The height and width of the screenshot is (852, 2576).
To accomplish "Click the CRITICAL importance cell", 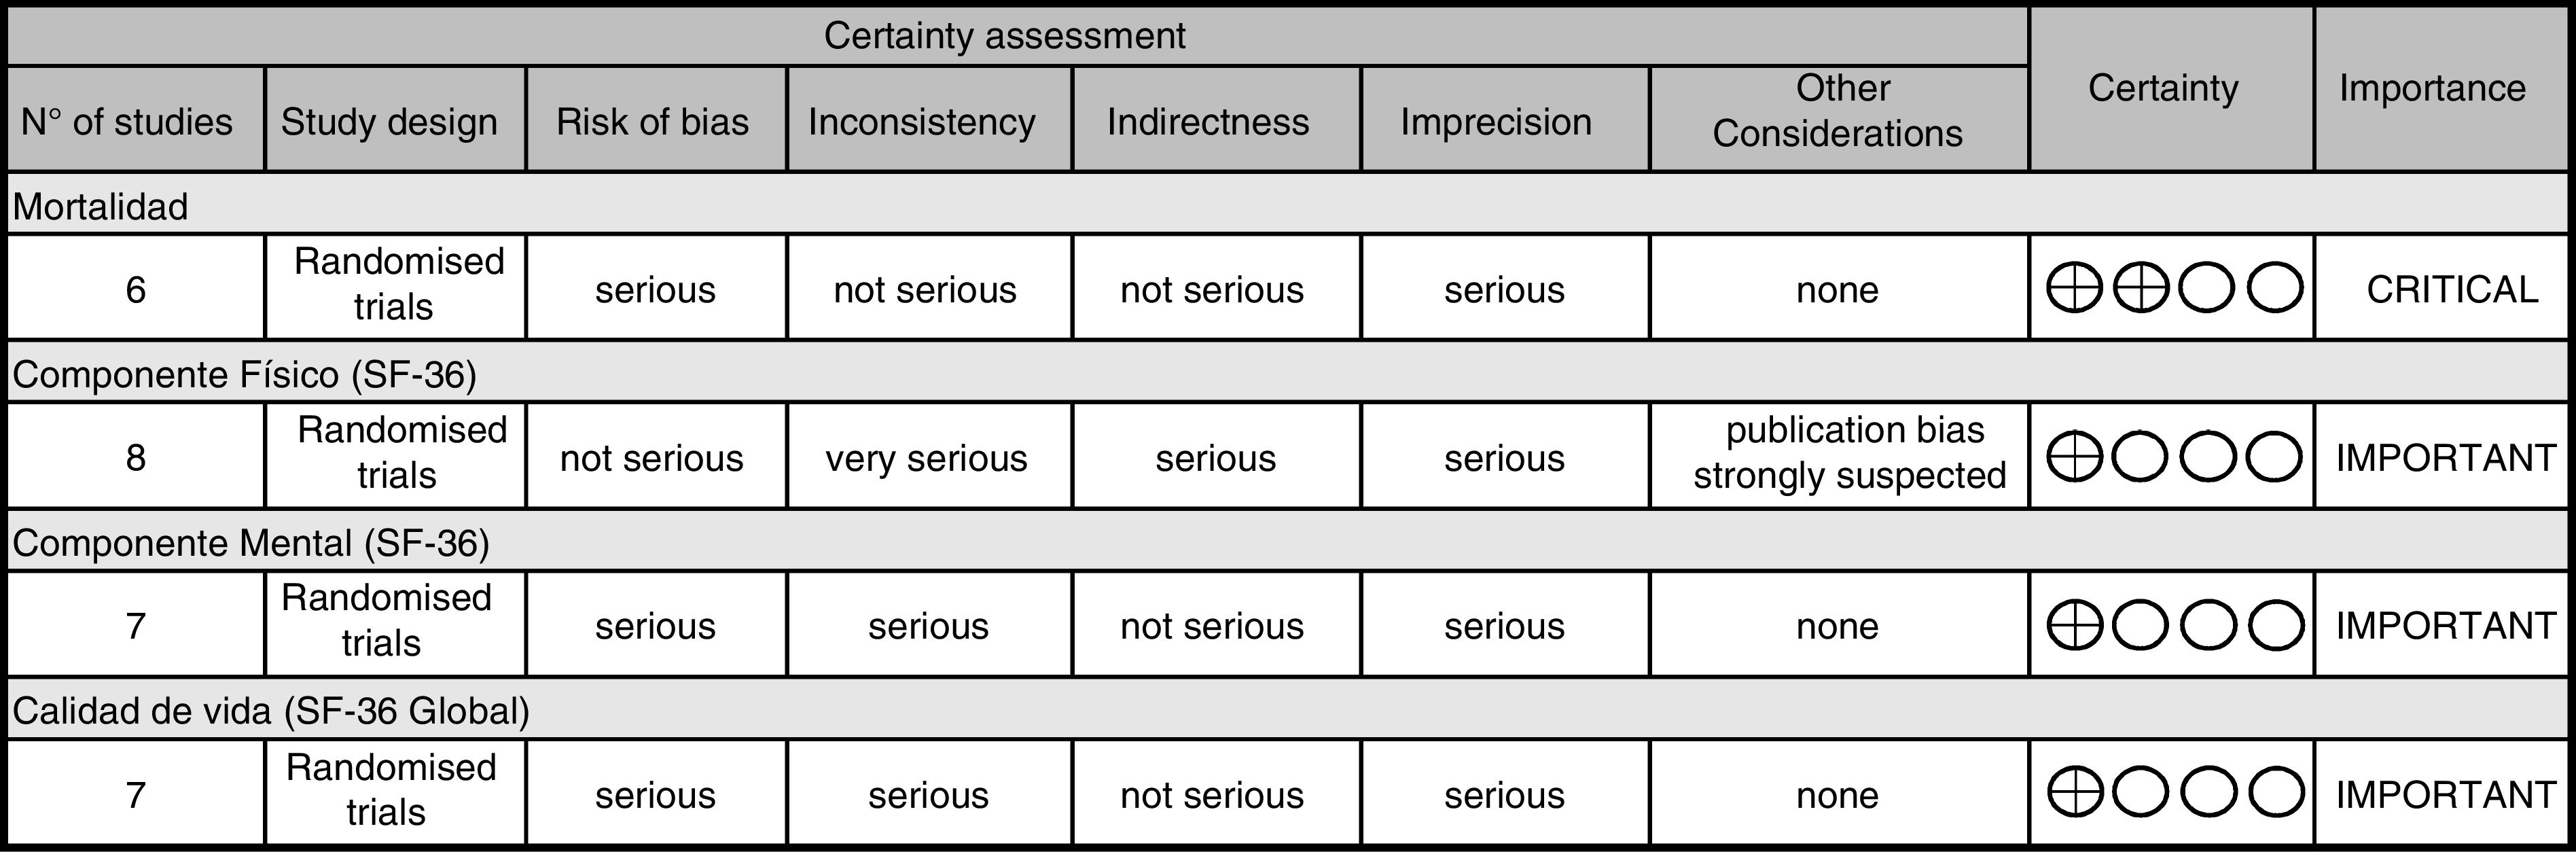I will 2452,290.
